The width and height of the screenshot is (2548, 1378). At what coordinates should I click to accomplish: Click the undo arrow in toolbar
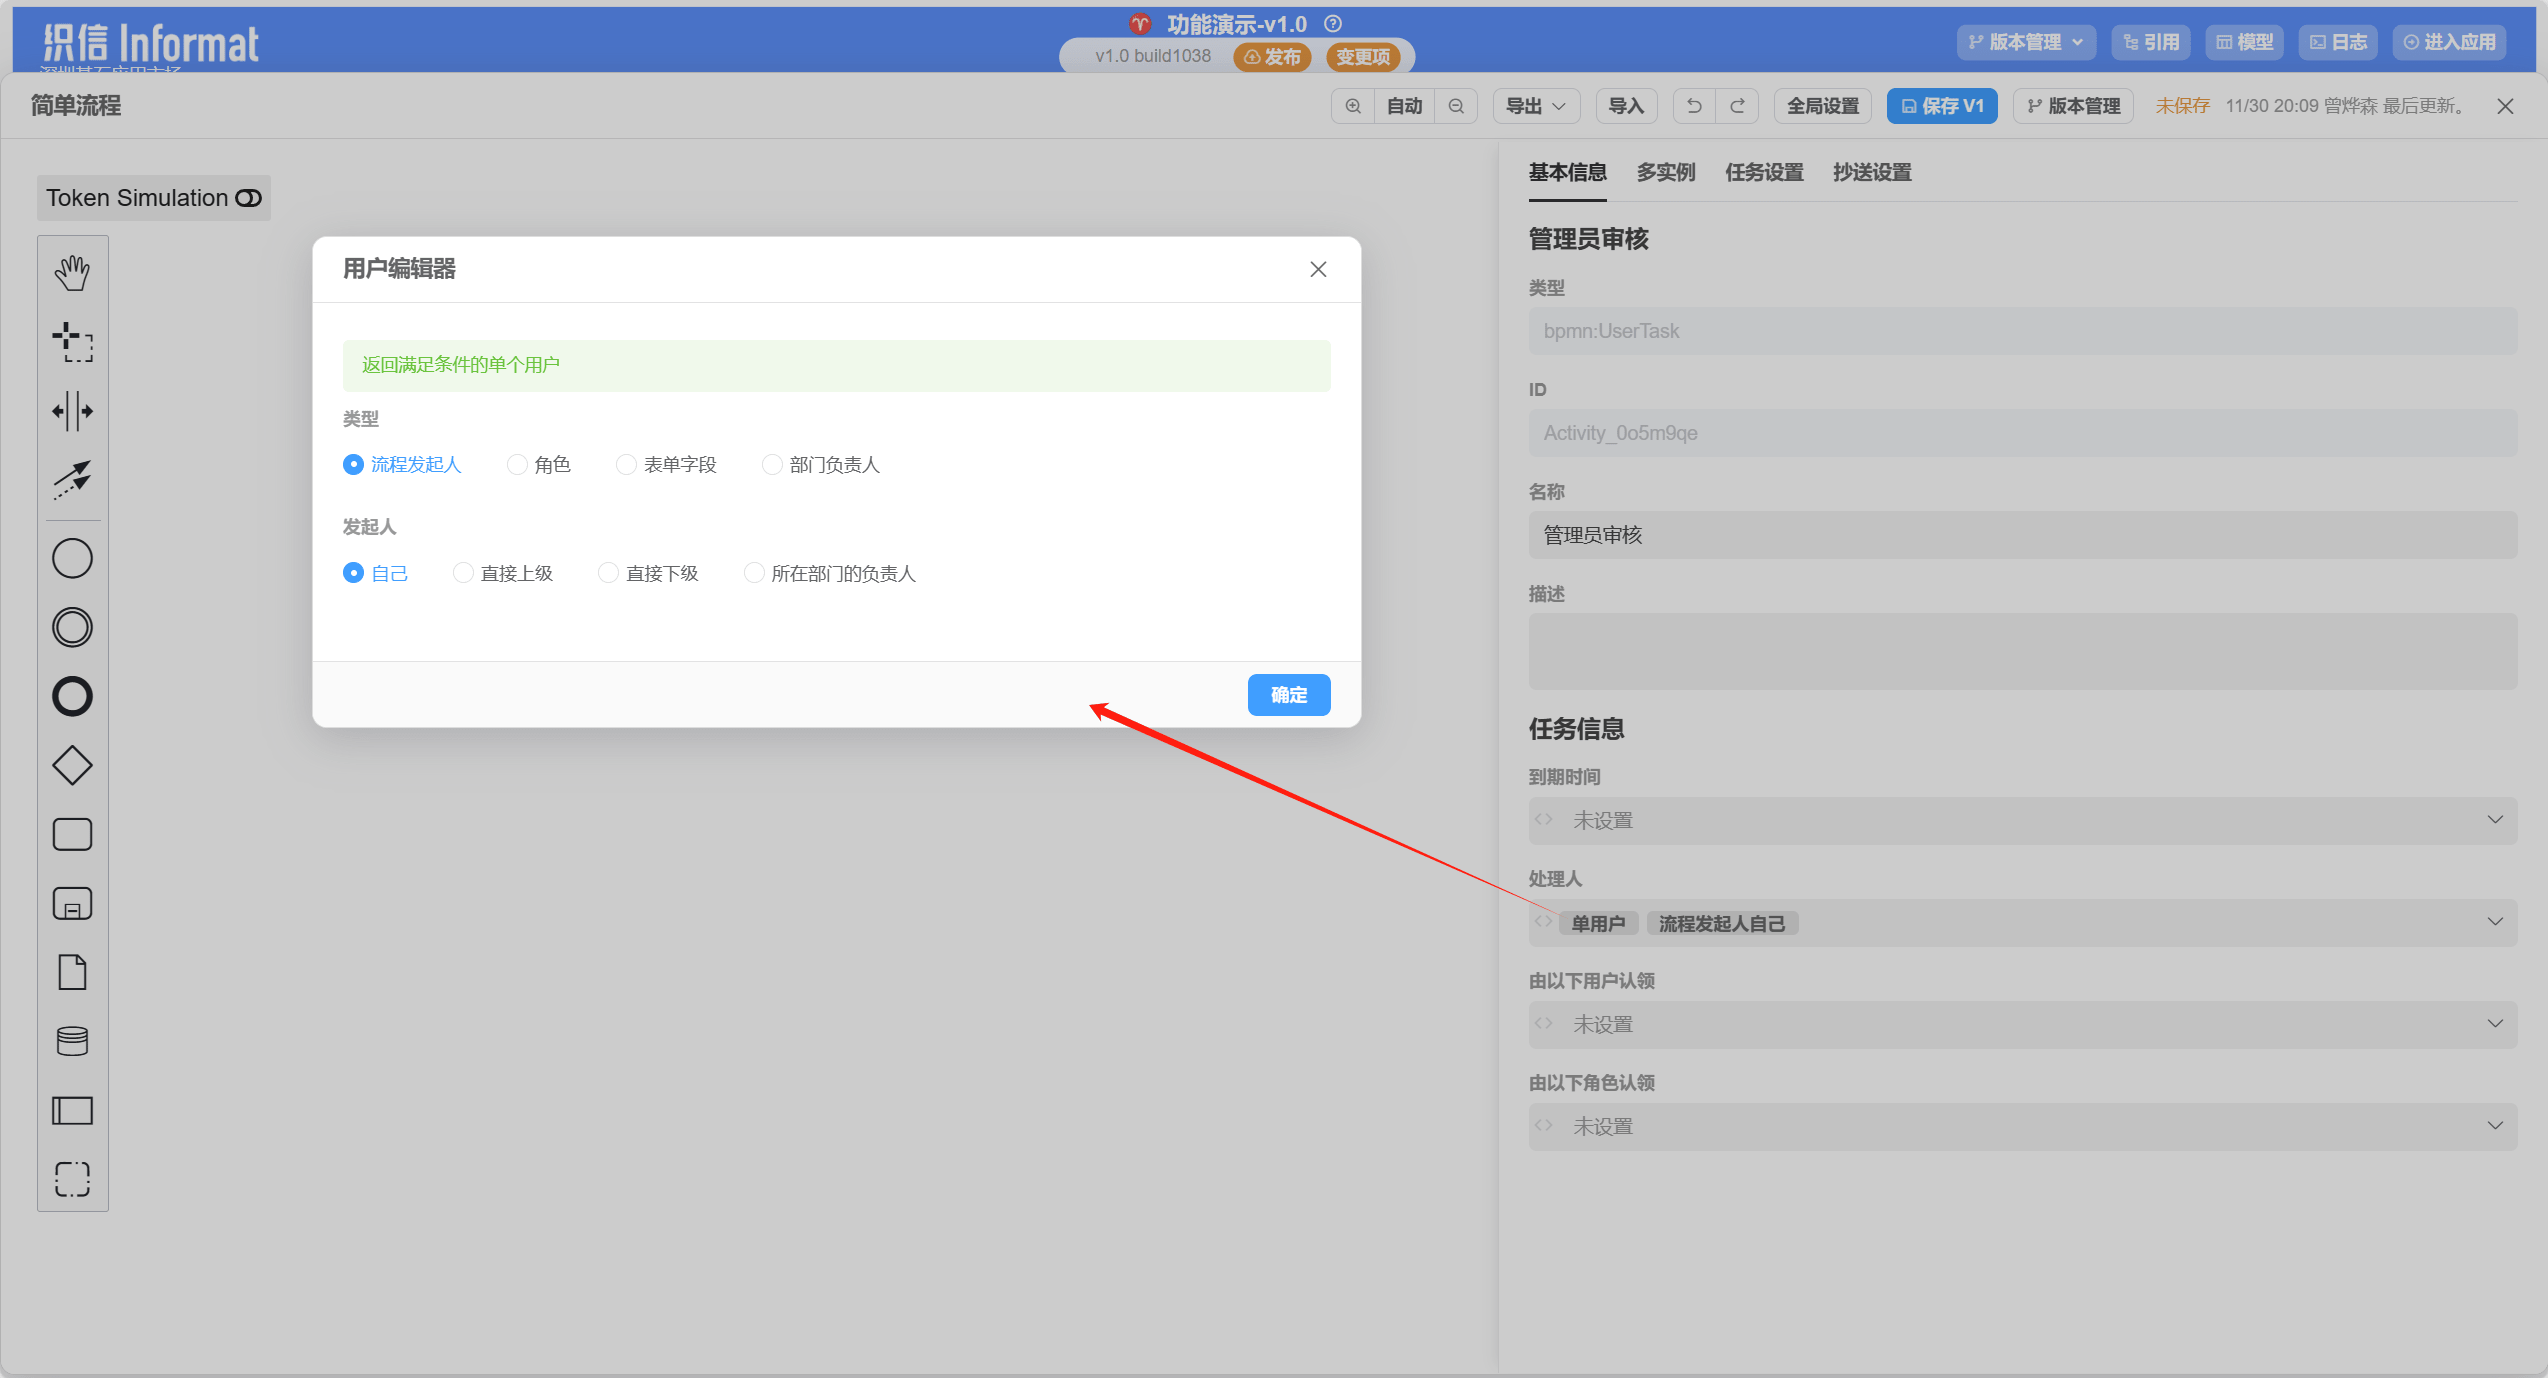[x=1694, y=106]
